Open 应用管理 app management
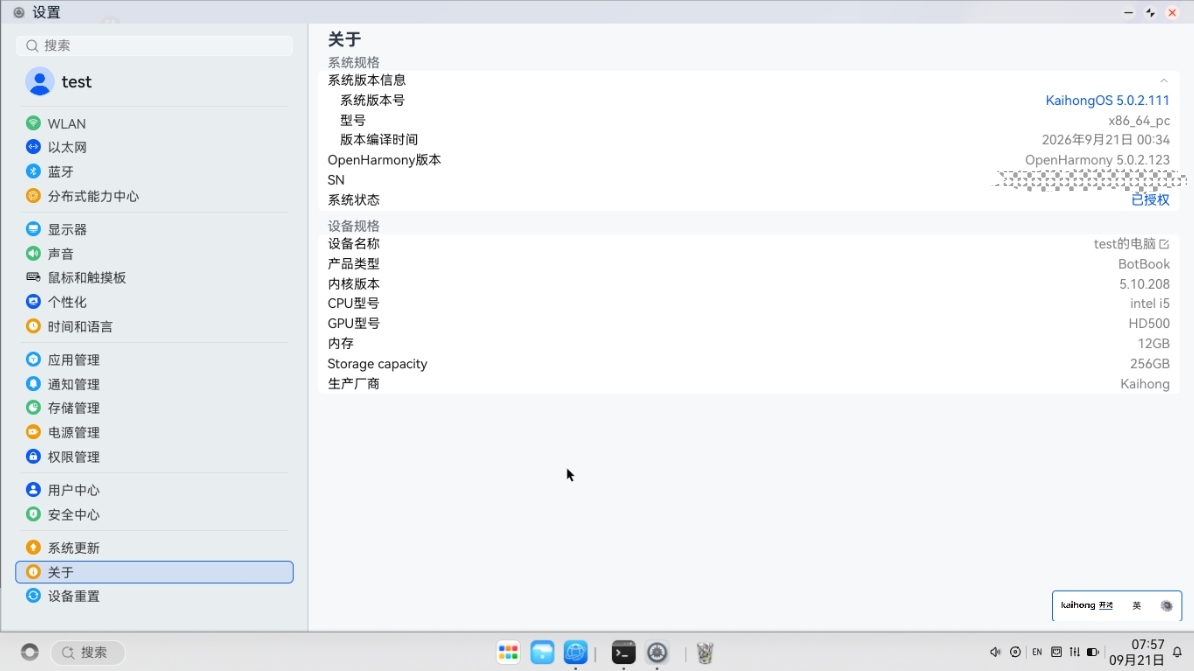The height and width of the screenshot is (671, 1194). point(154,359)
